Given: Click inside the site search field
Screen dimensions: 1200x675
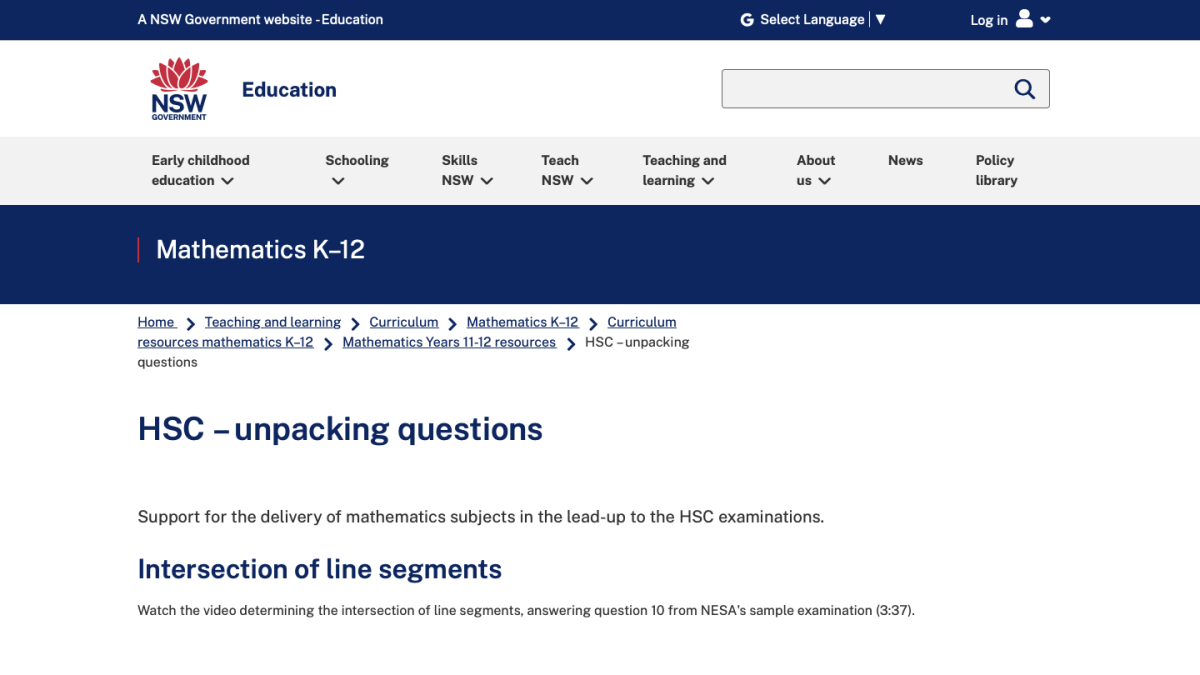Looking at the screenshot, I should coord(865,89).
